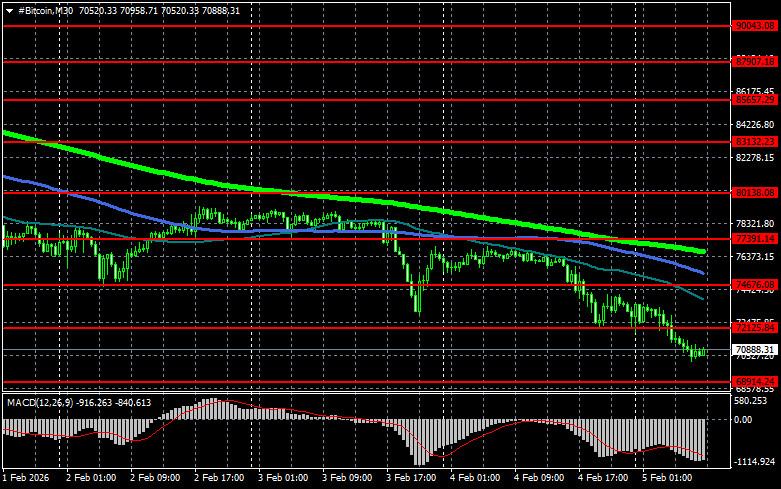Click the MACD 0.00 scale value

745,420
